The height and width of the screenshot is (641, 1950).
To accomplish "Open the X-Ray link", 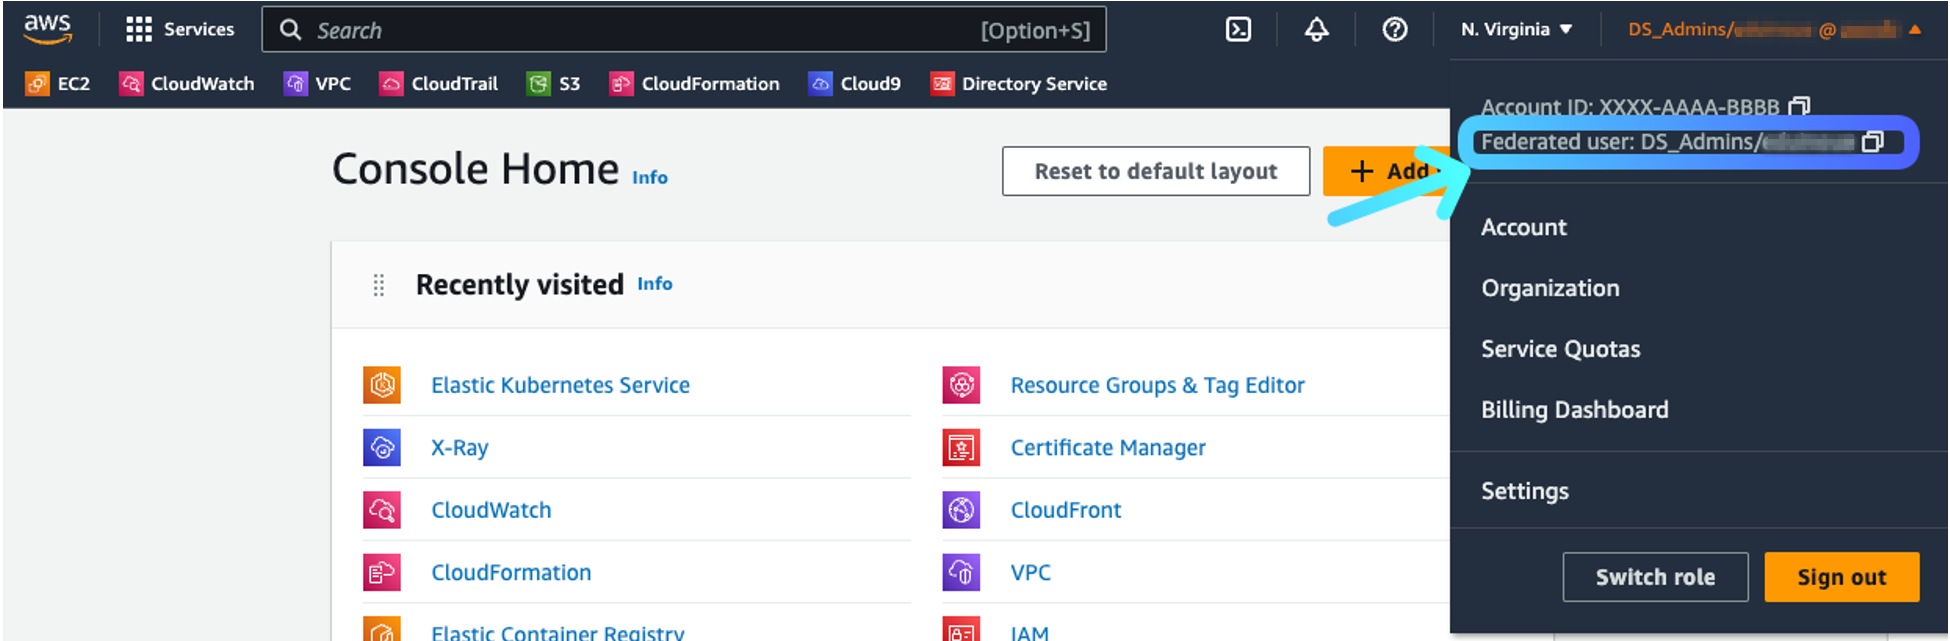I will click(459, 447).
